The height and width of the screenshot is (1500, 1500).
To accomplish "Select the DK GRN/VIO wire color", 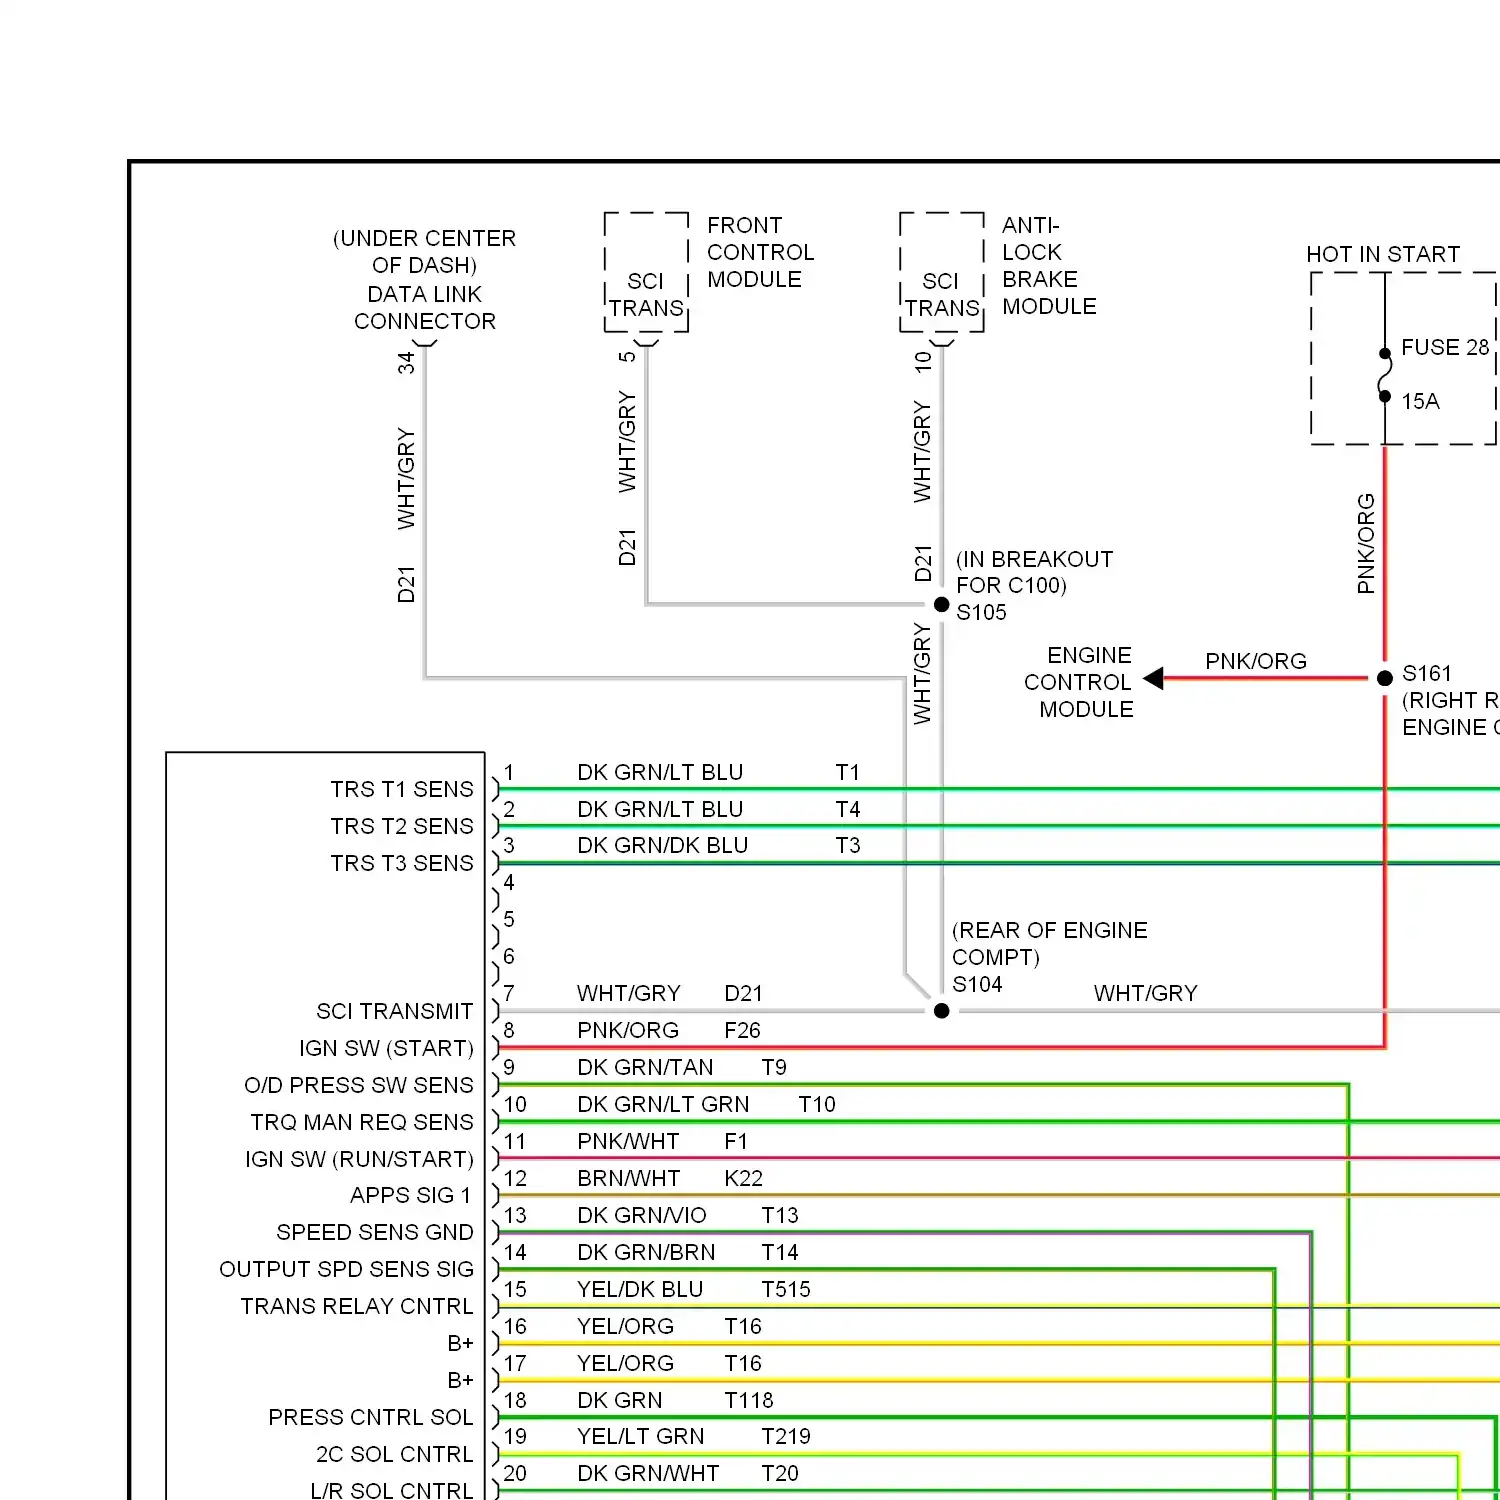I will click(642, 1215).
